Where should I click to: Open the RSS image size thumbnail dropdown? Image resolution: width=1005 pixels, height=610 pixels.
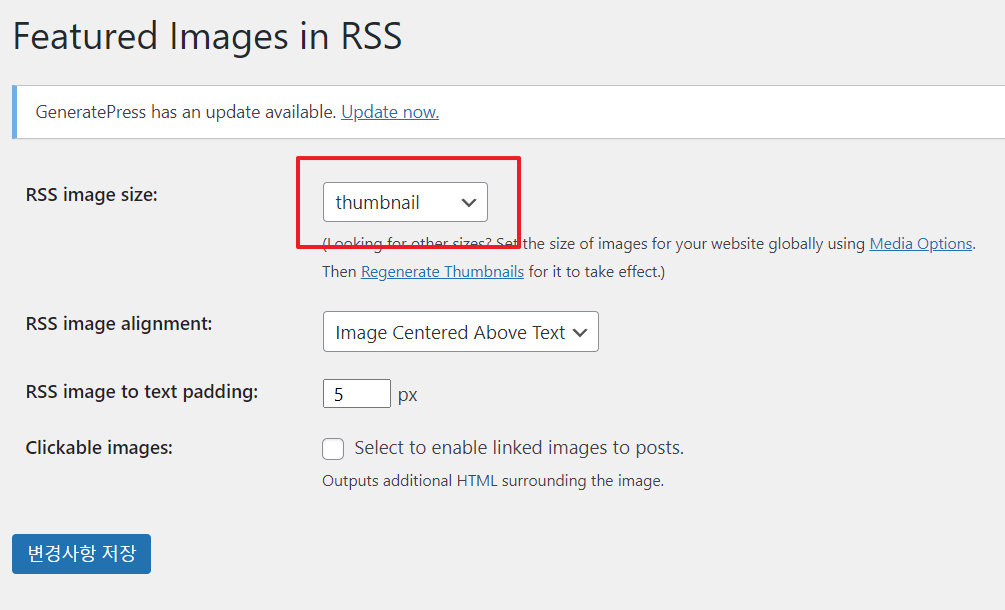coord(405,202)
